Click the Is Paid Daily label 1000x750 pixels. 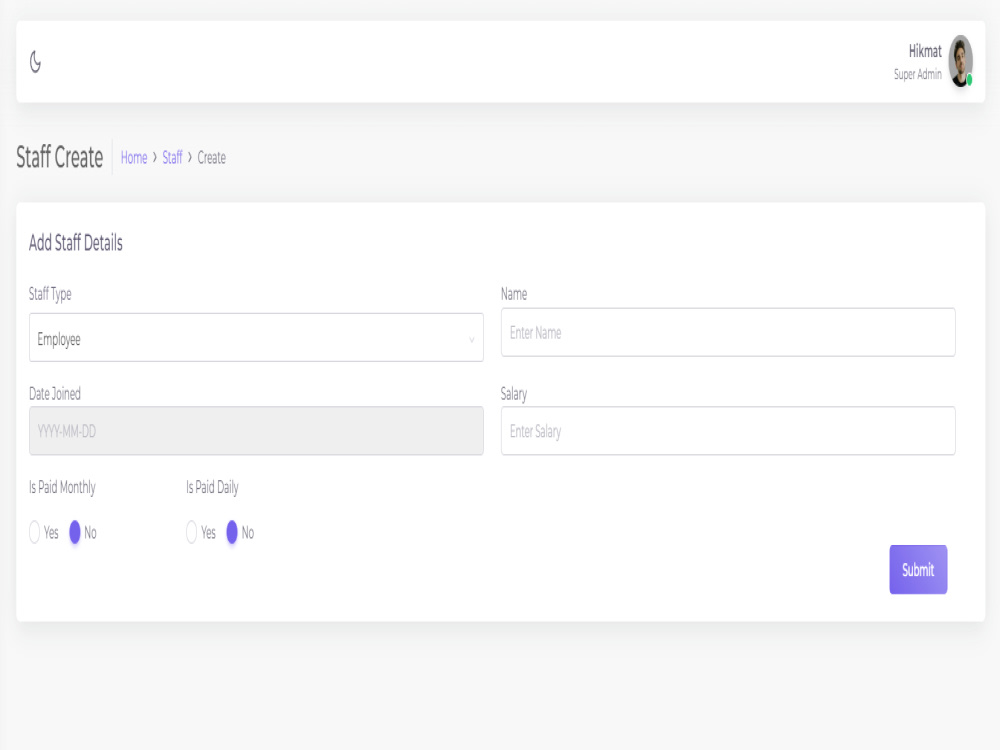pyautogui.click(x=212, y=487)
